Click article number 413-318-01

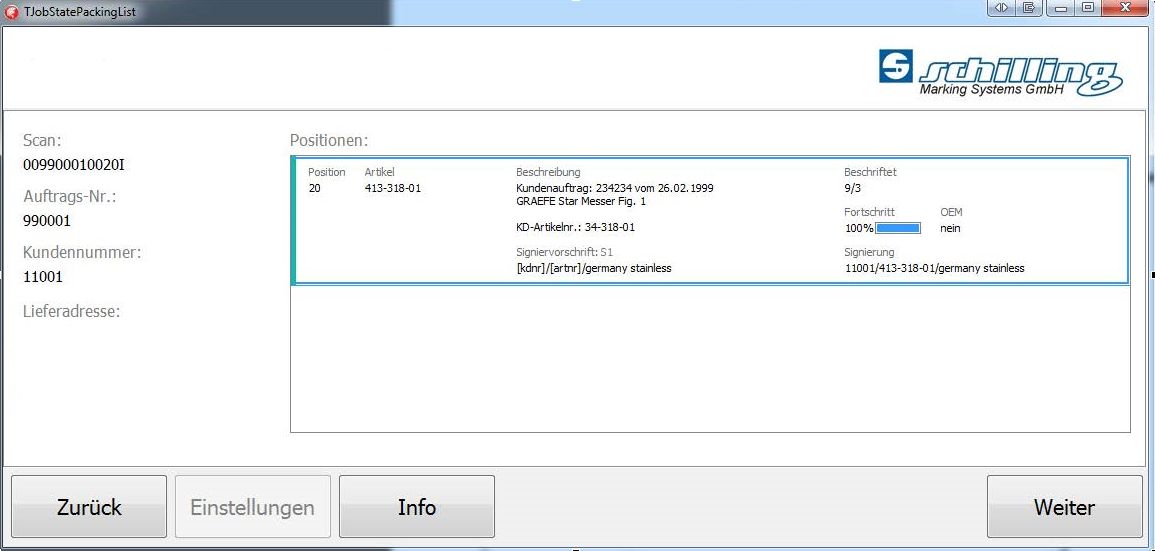coord(393,188)
